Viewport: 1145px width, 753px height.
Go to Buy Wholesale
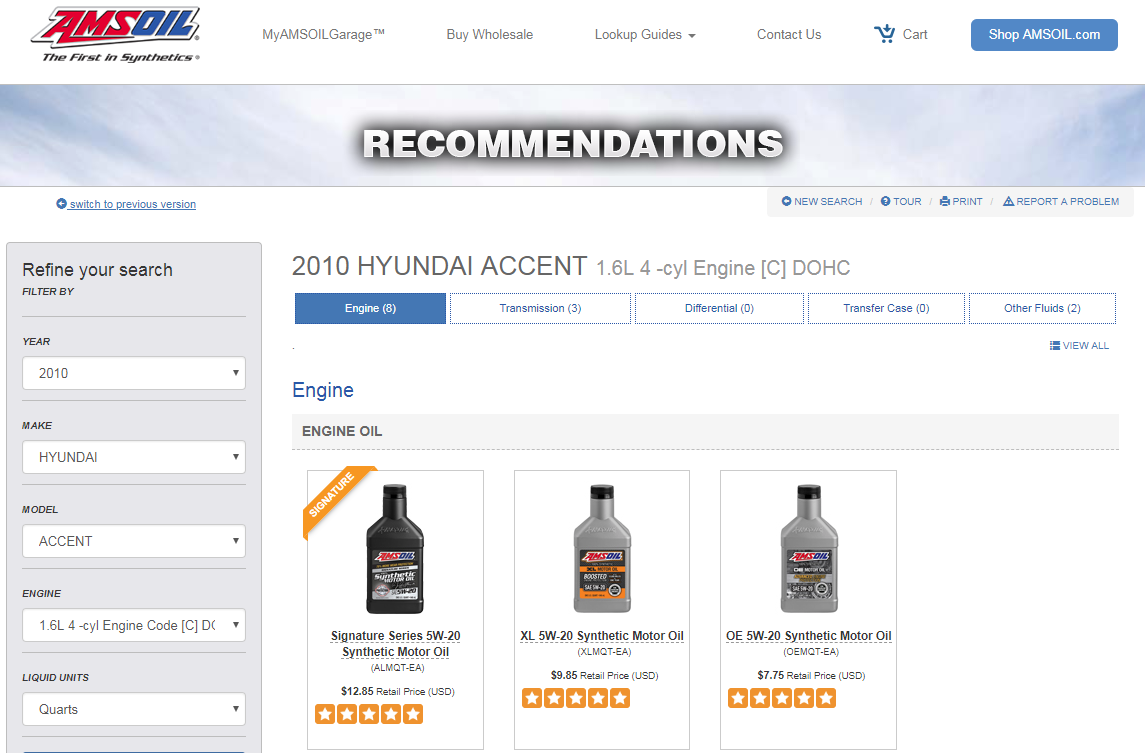tap(490, 34)
